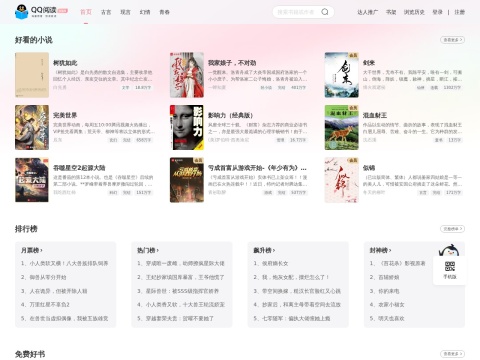The image size is (480, 360).
Task: Open the 达人推广 link
Action: 368,12
